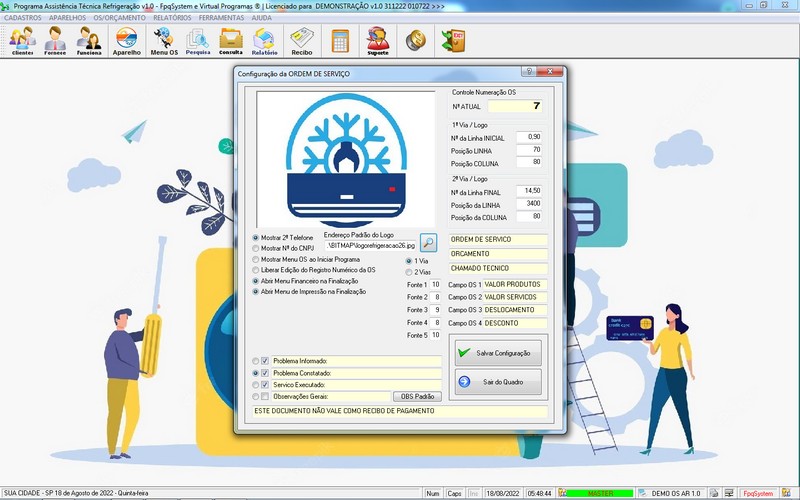Launch the calculator toolbar icon
This screenshot has height=500, width=800.
click(x=341, y=41)
